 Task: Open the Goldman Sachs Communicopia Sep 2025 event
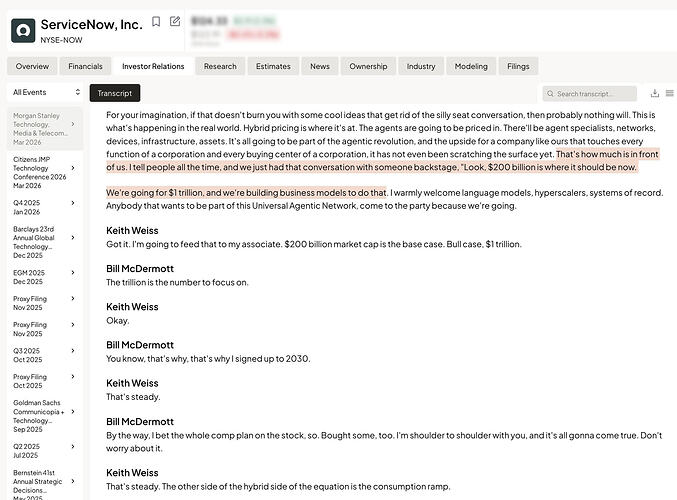45,416
